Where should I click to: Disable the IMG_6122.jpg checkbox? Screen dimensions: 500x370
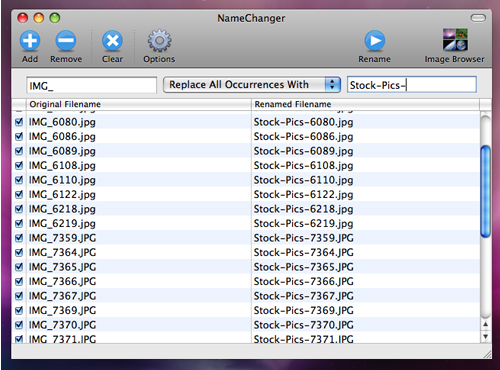tap(19, 194)
